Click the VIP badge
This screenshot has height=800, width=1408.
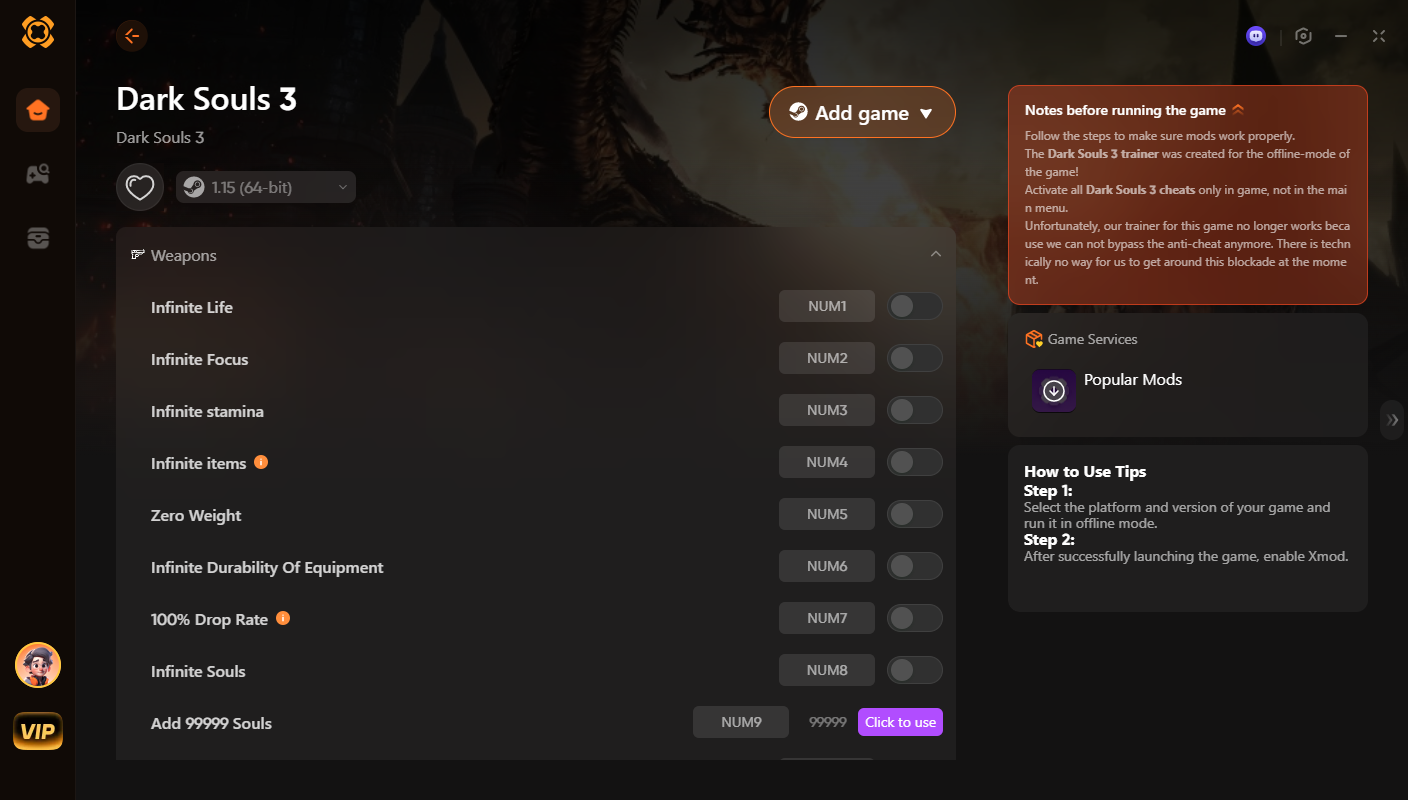coord(38,732)
